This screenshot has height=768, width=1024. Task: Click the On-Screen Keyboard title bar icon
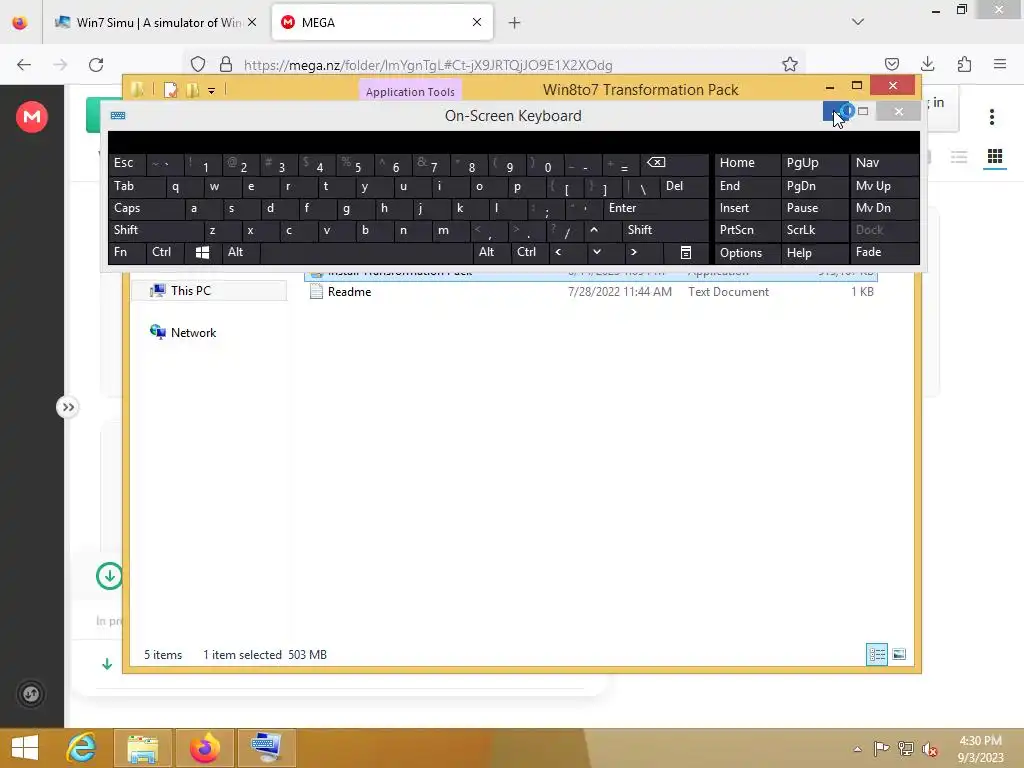(x=118, y=116)
